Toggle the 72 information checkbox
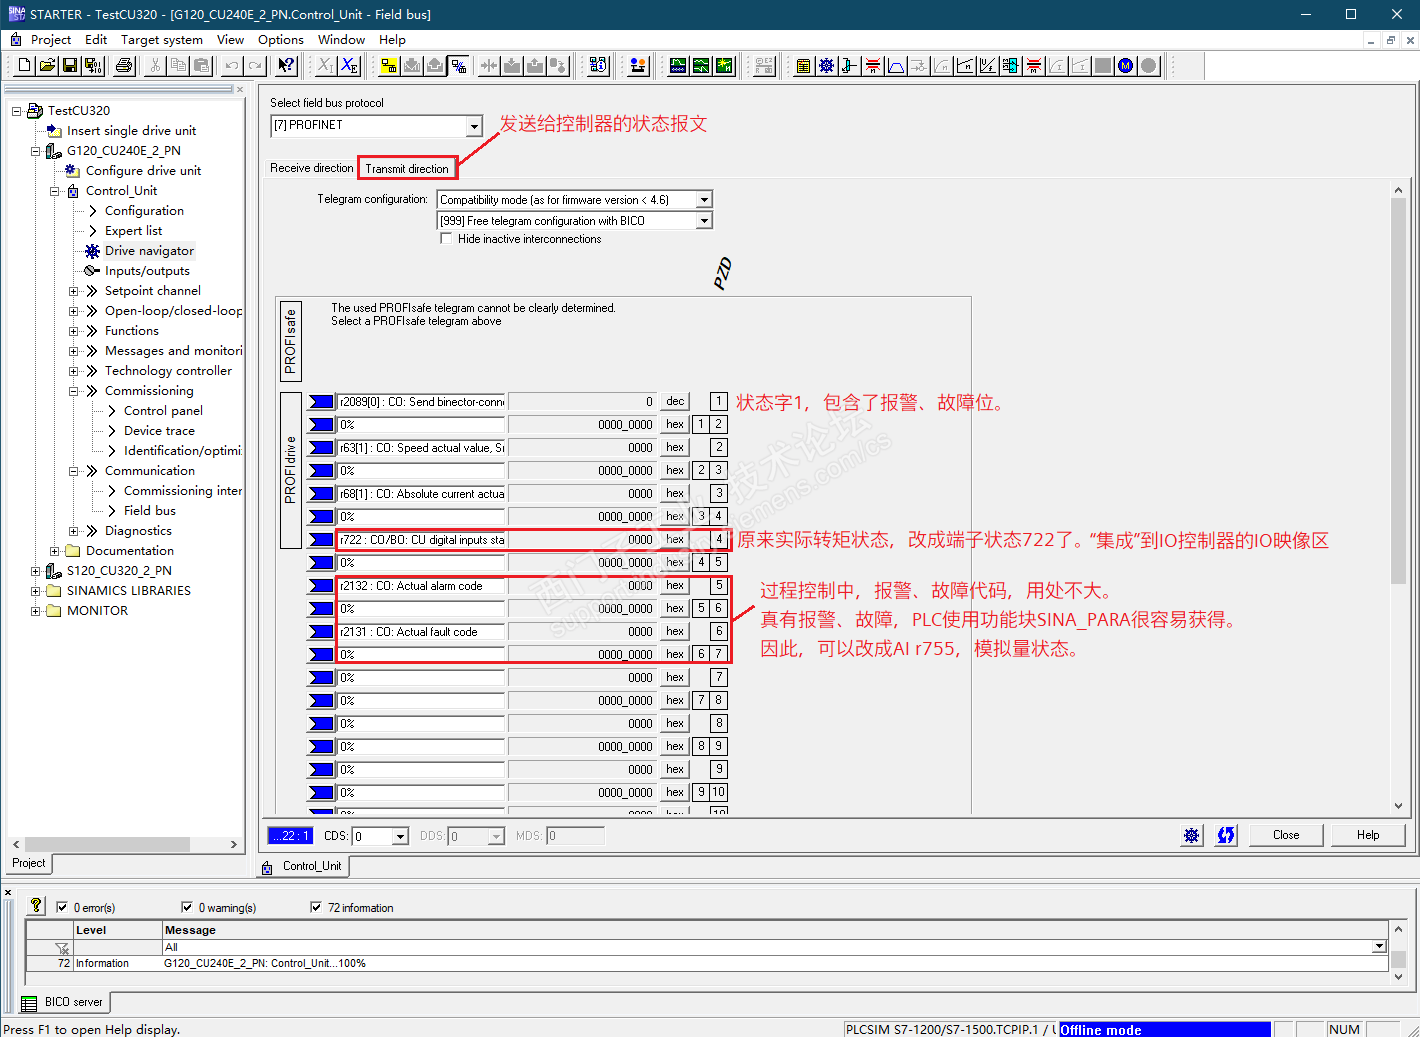 (316, 907)
